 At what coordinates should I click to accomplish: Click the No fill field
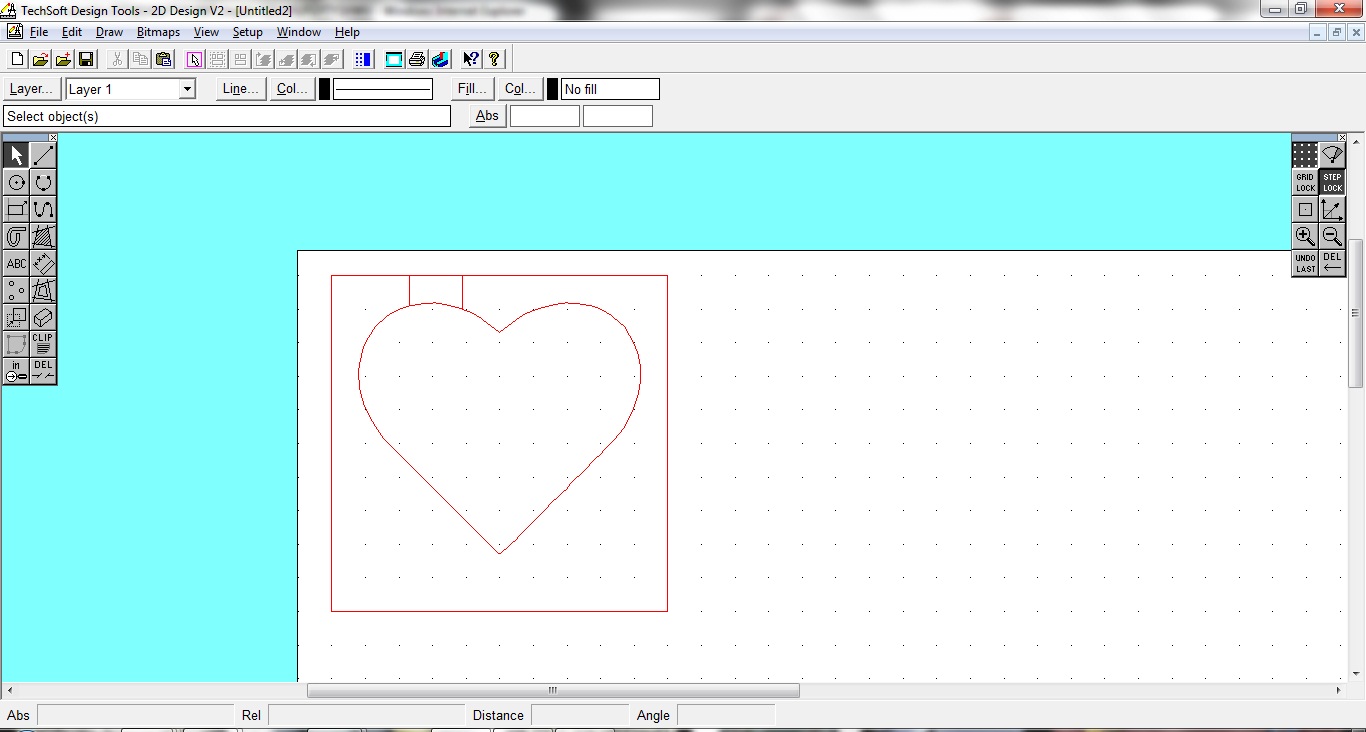[610, 89]
